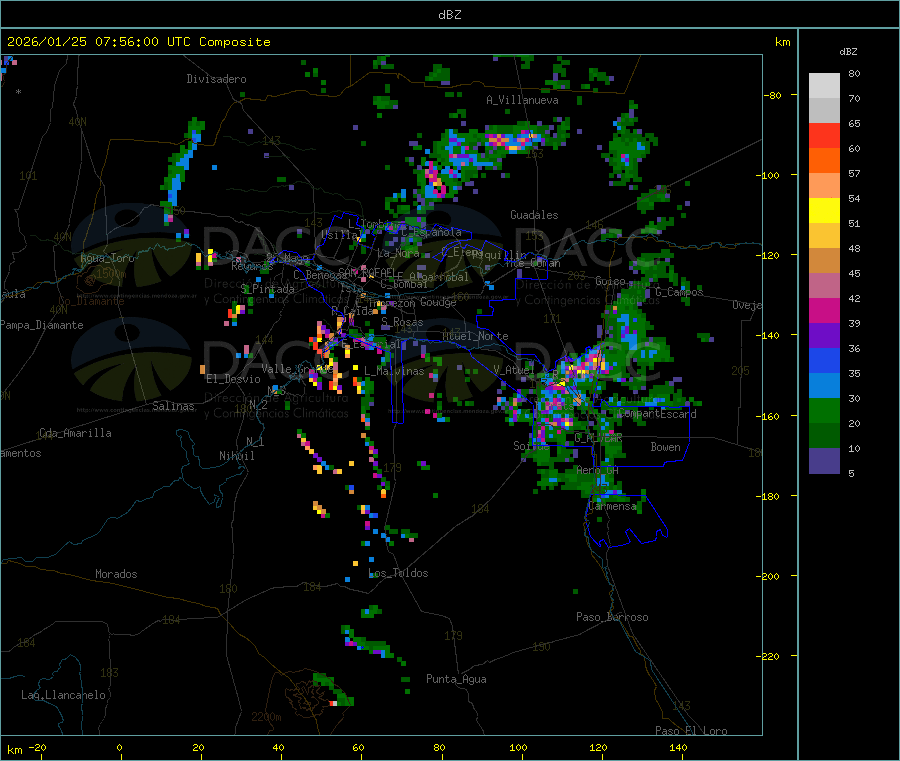Click the 'Cda_Amarilla' map label
The image size is (900, 761).
75,433
